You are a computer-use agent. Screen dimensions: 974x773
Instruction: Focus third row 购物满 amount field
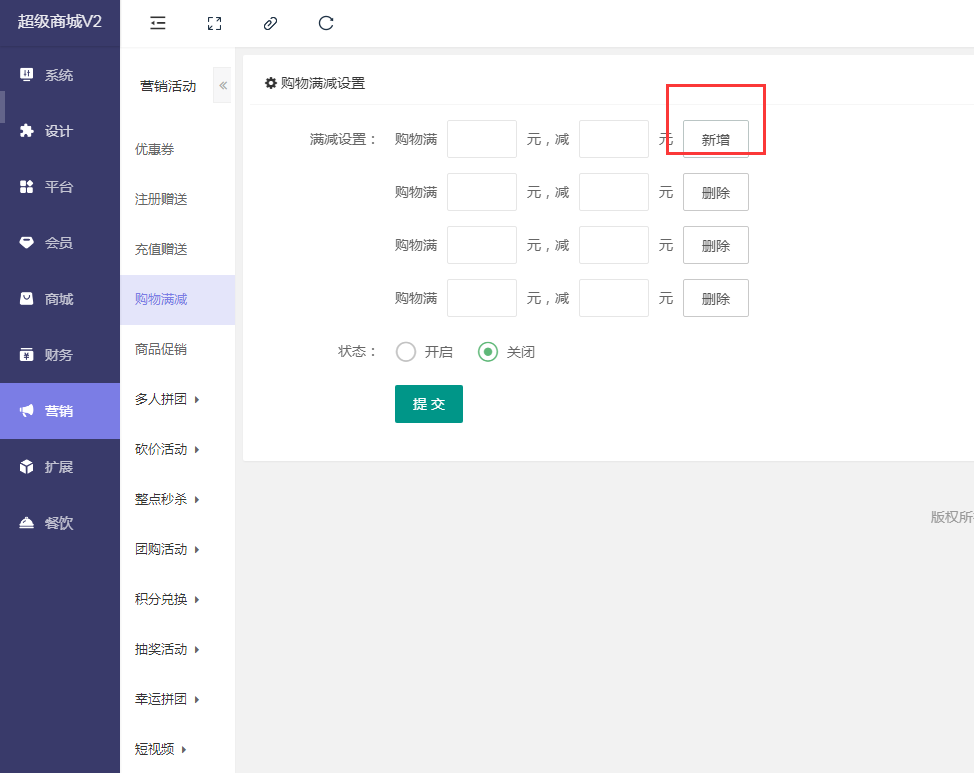[482, 245]
